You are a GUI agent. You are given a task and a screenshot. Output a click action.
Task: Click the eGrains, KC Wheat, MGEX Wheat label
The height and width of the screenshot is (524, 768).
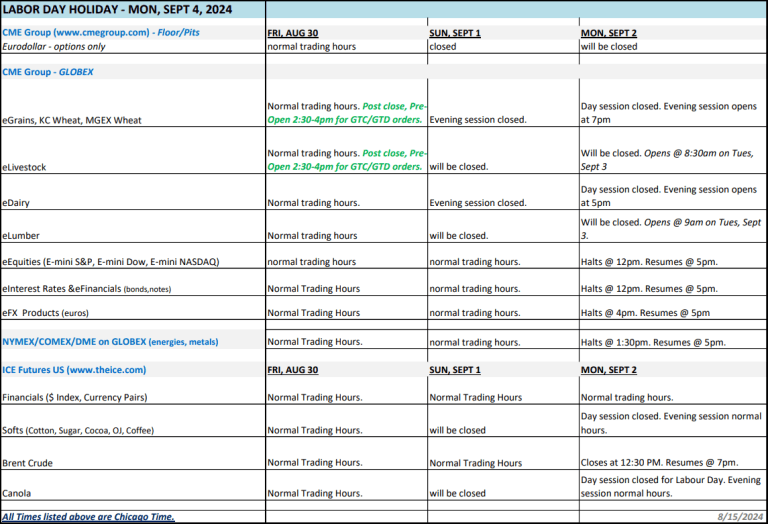72,120
